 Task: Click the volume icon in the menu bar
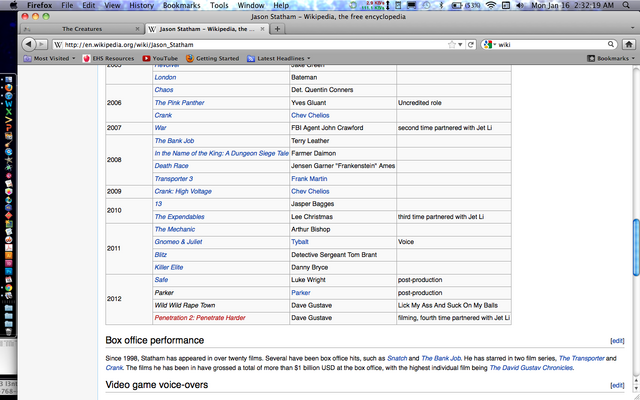(x=520, y=5)
